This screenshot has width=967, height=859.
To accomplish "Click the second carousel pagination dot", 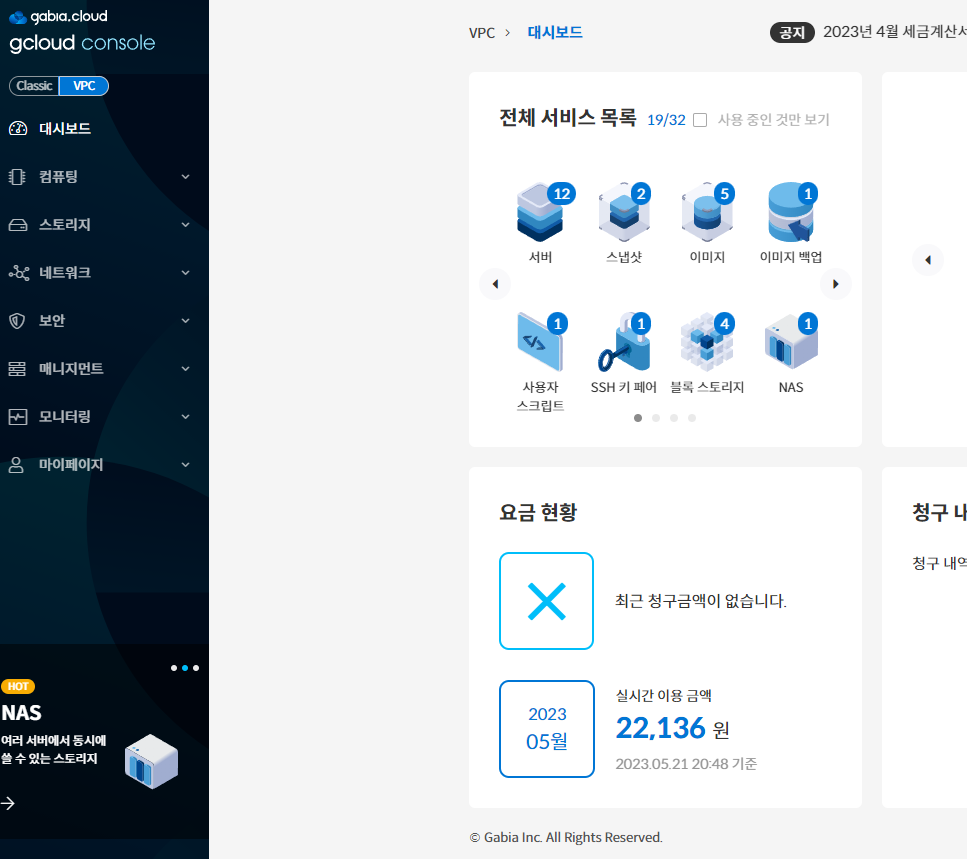I will [x=656, y=418].
